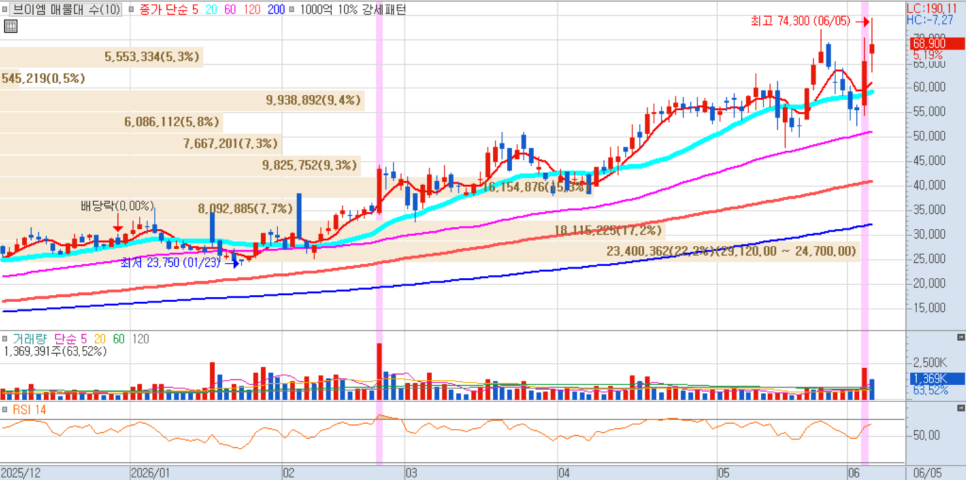Viewport: 966px width, 480px height.
Task: Click the 배당락(0.00%) ex-dividend annotation
Action: click(x=117, y=206)
